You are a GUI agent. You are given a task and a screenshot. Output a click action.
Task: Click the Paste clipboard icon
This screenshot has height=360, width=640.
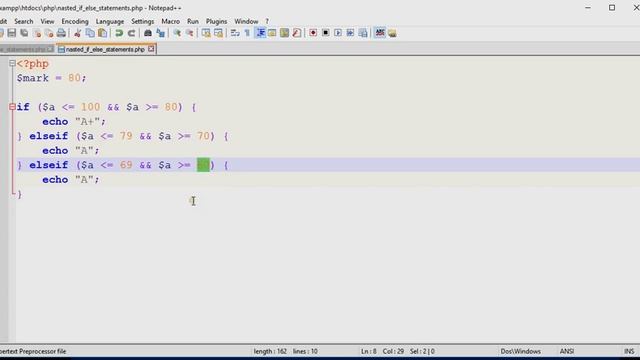[102, 33]
